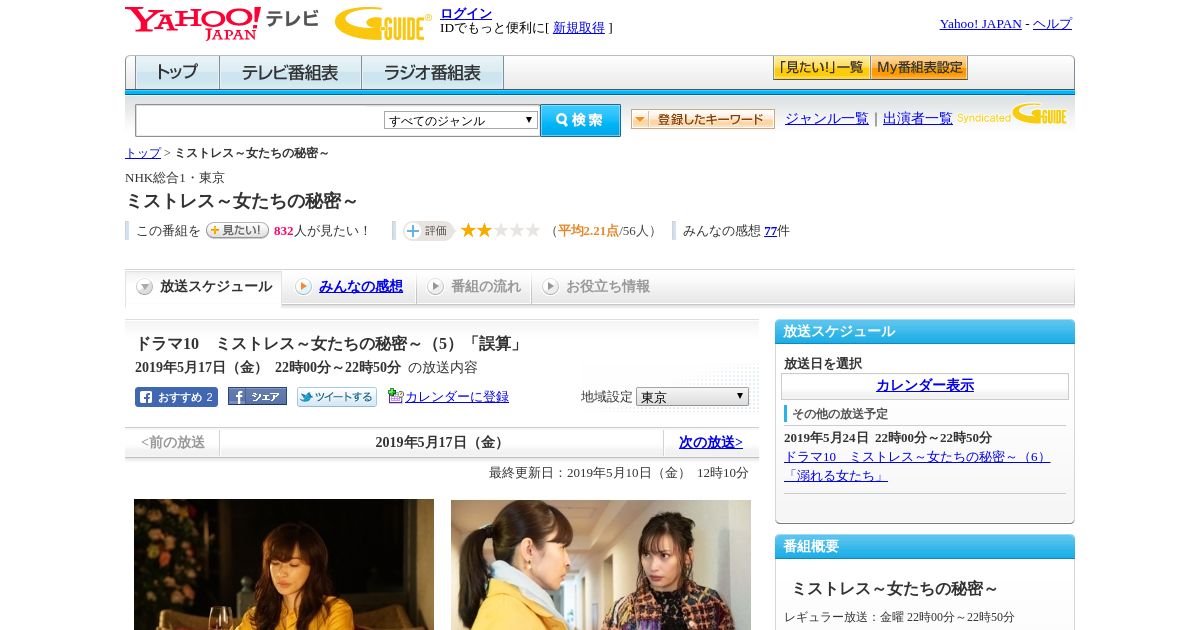
Task: Select the 放送スケジュール tab
Action: pos(204,287)
